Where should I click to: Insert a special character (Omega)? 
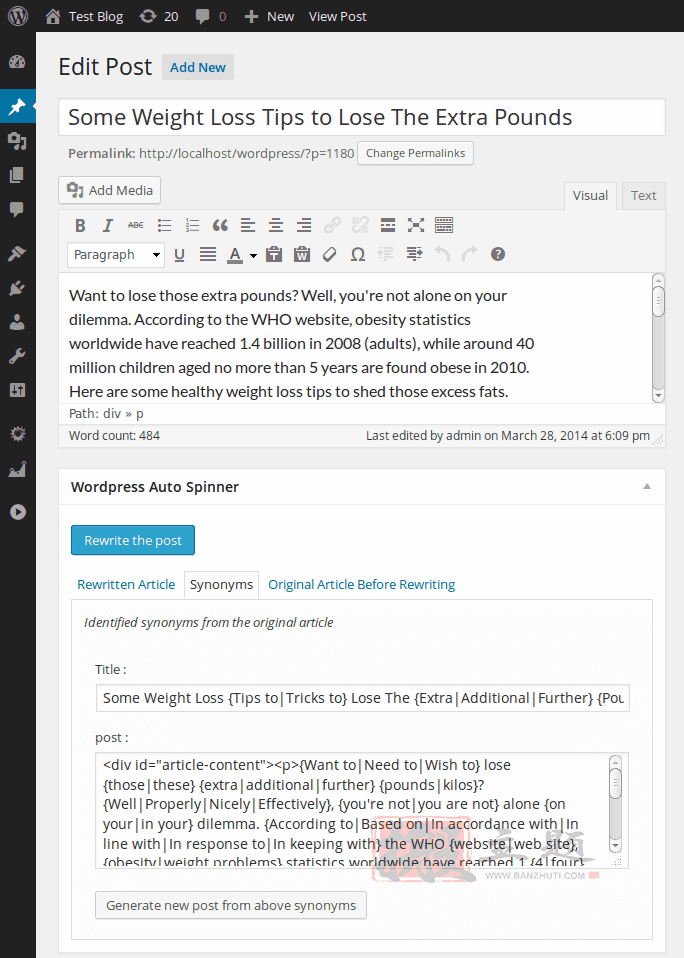358,255
